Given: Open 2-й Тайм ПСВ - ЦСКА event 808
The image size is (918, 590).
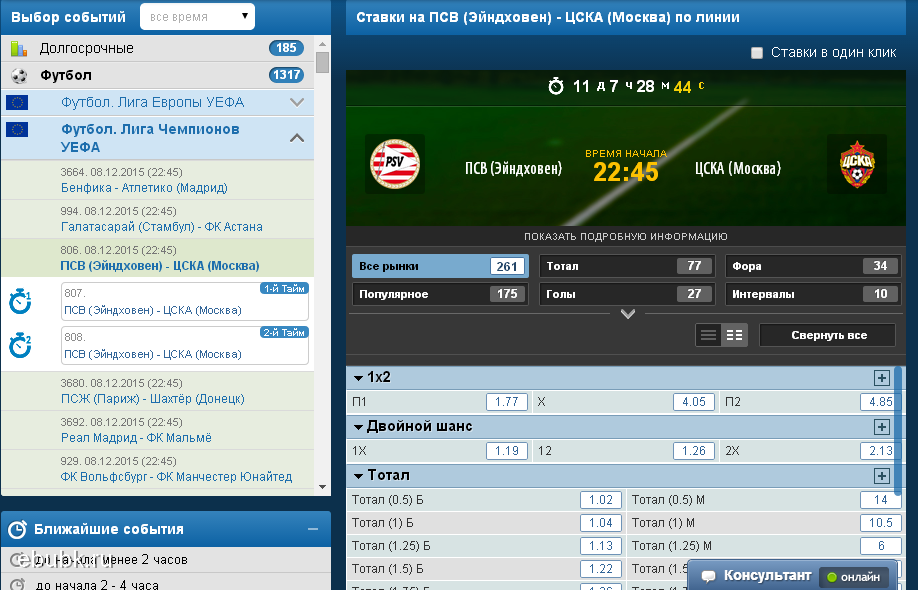Looking at the screenshot, I should [185, 345].
